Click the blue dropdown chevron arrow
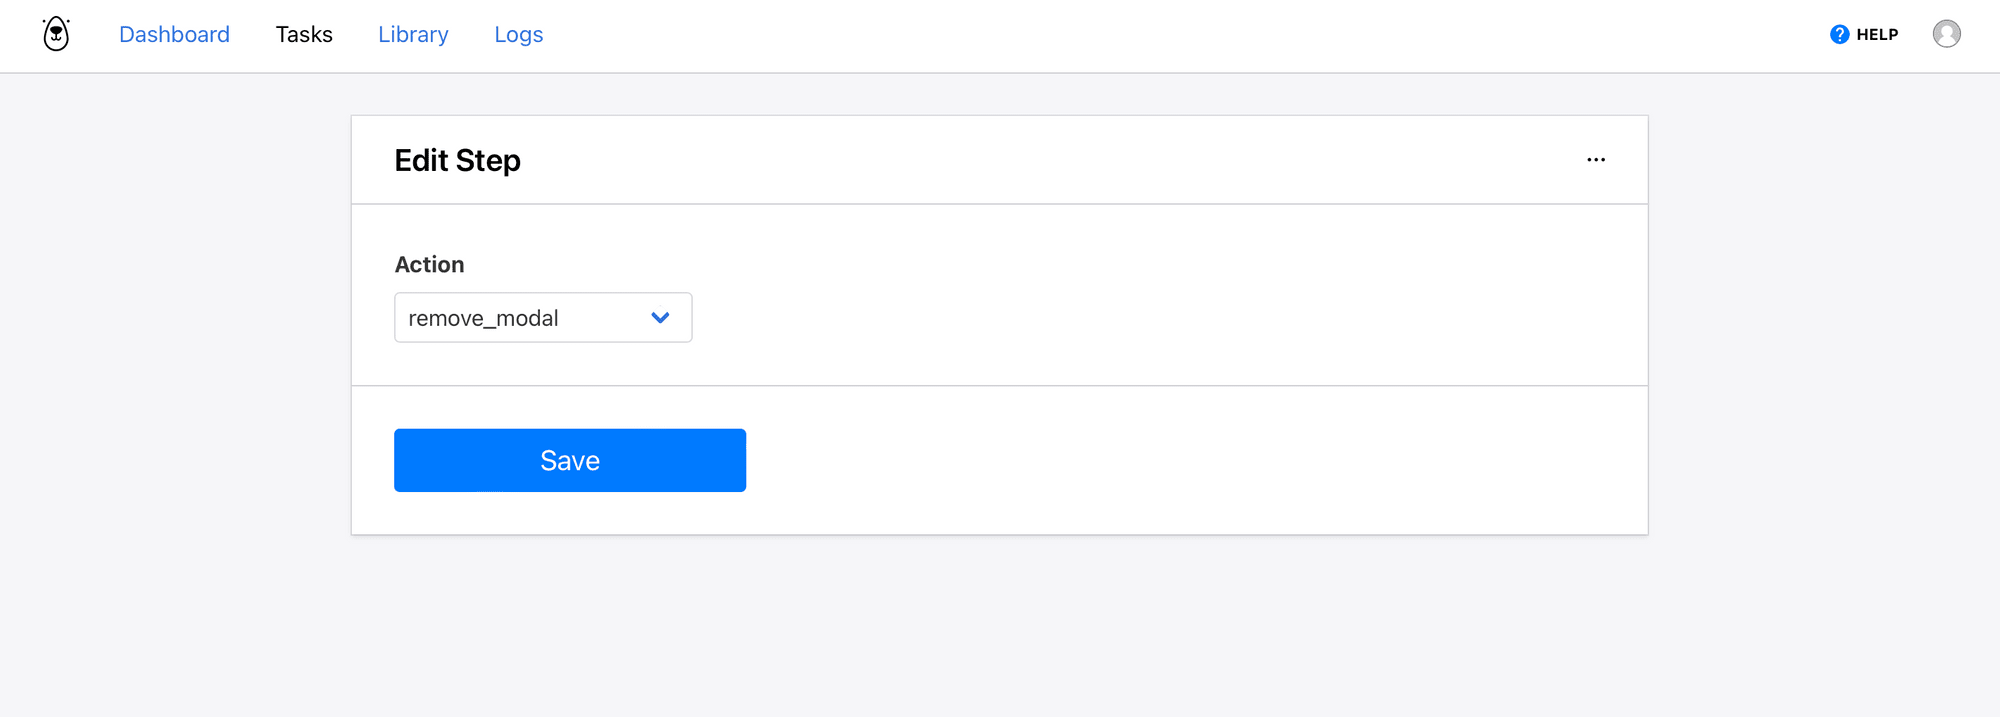The image size is (2000, 717). click(660, 318)
